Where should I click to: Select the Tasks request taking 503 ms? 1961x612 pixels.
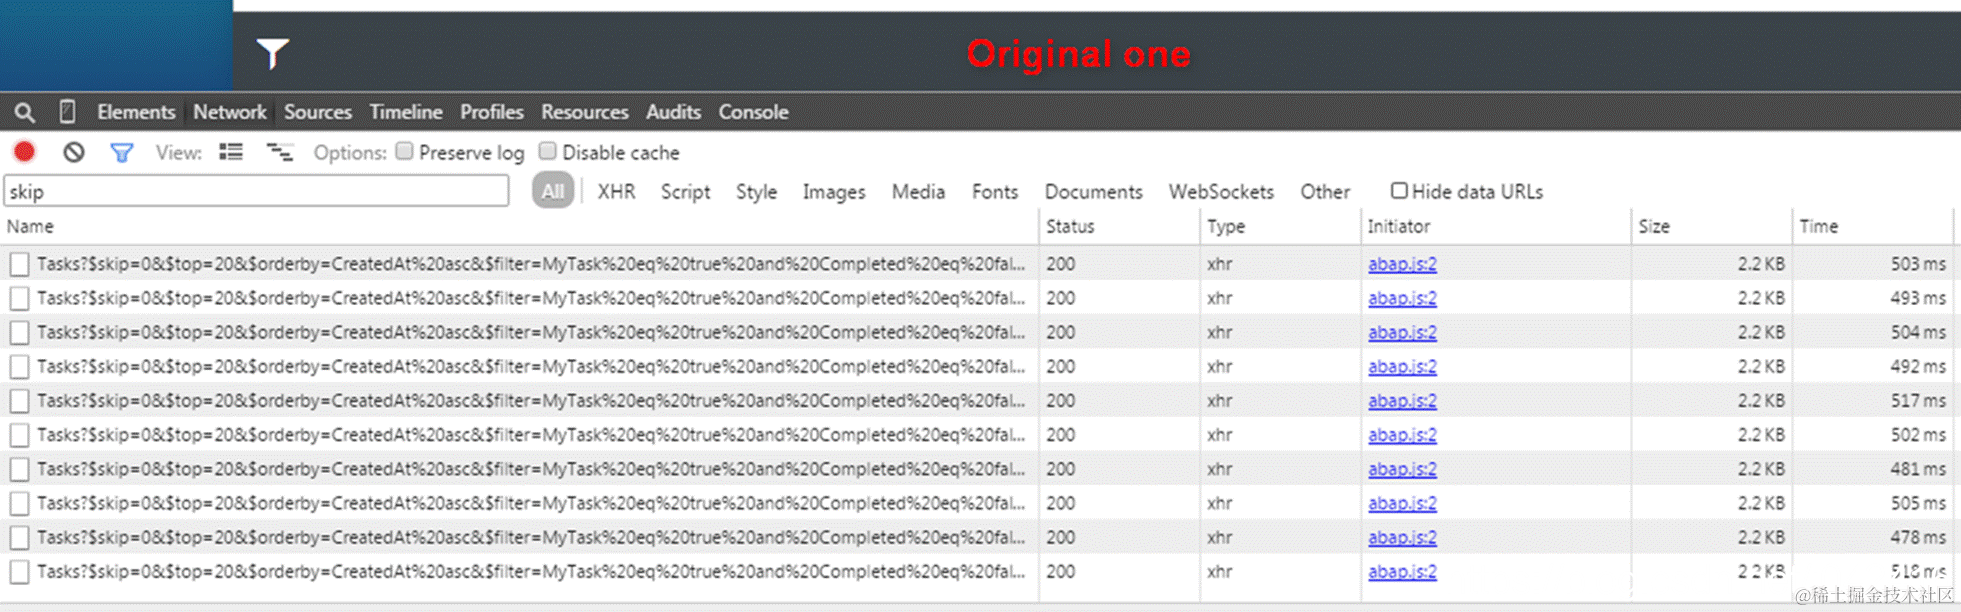(976, 264)
